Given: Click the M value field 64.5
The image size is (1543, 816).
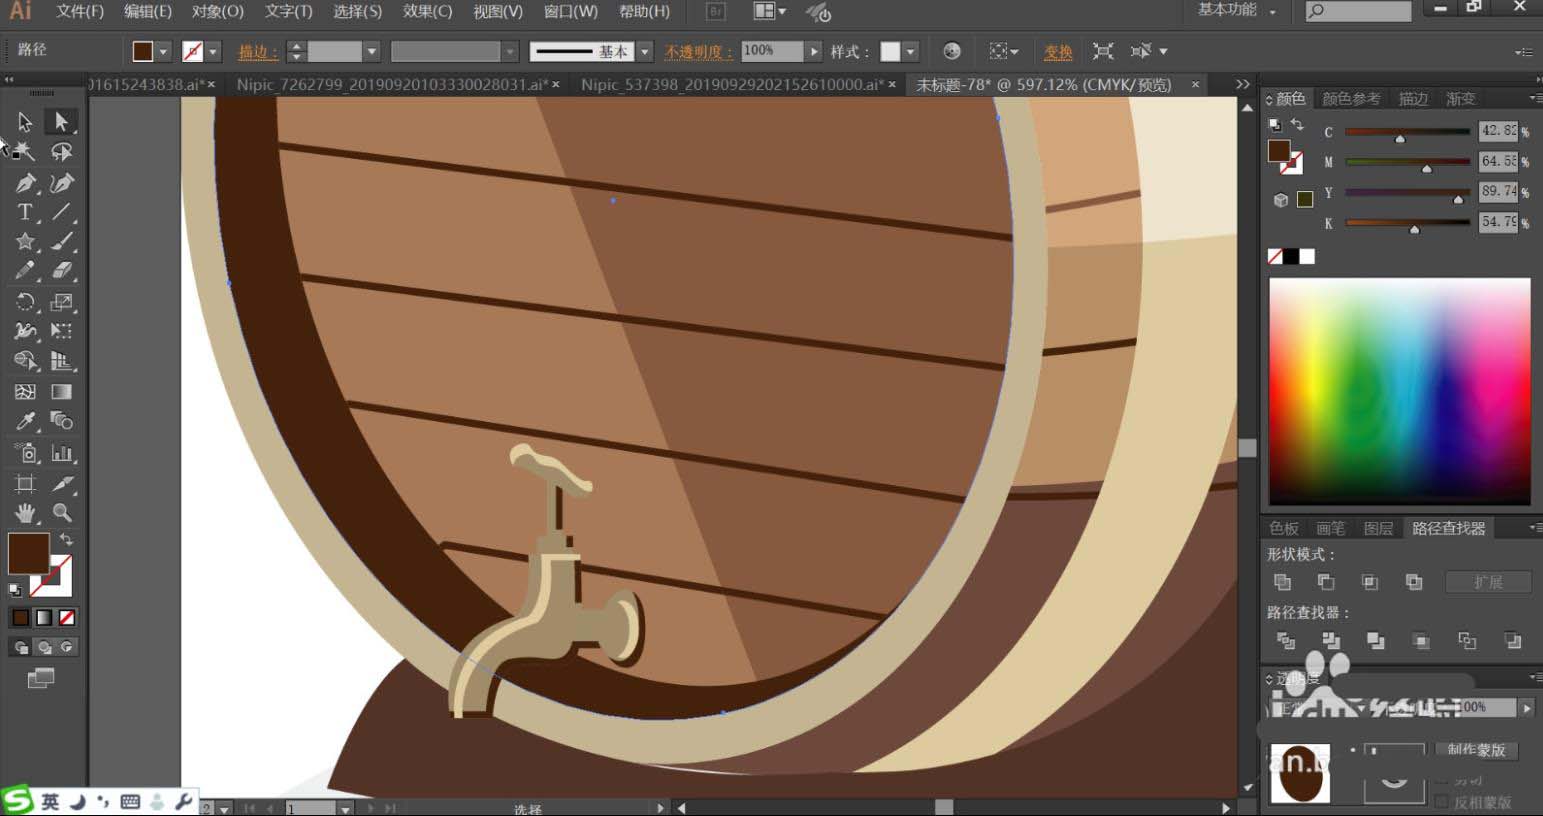Looking at the screenshot, I should click(x=1498, y=161).
